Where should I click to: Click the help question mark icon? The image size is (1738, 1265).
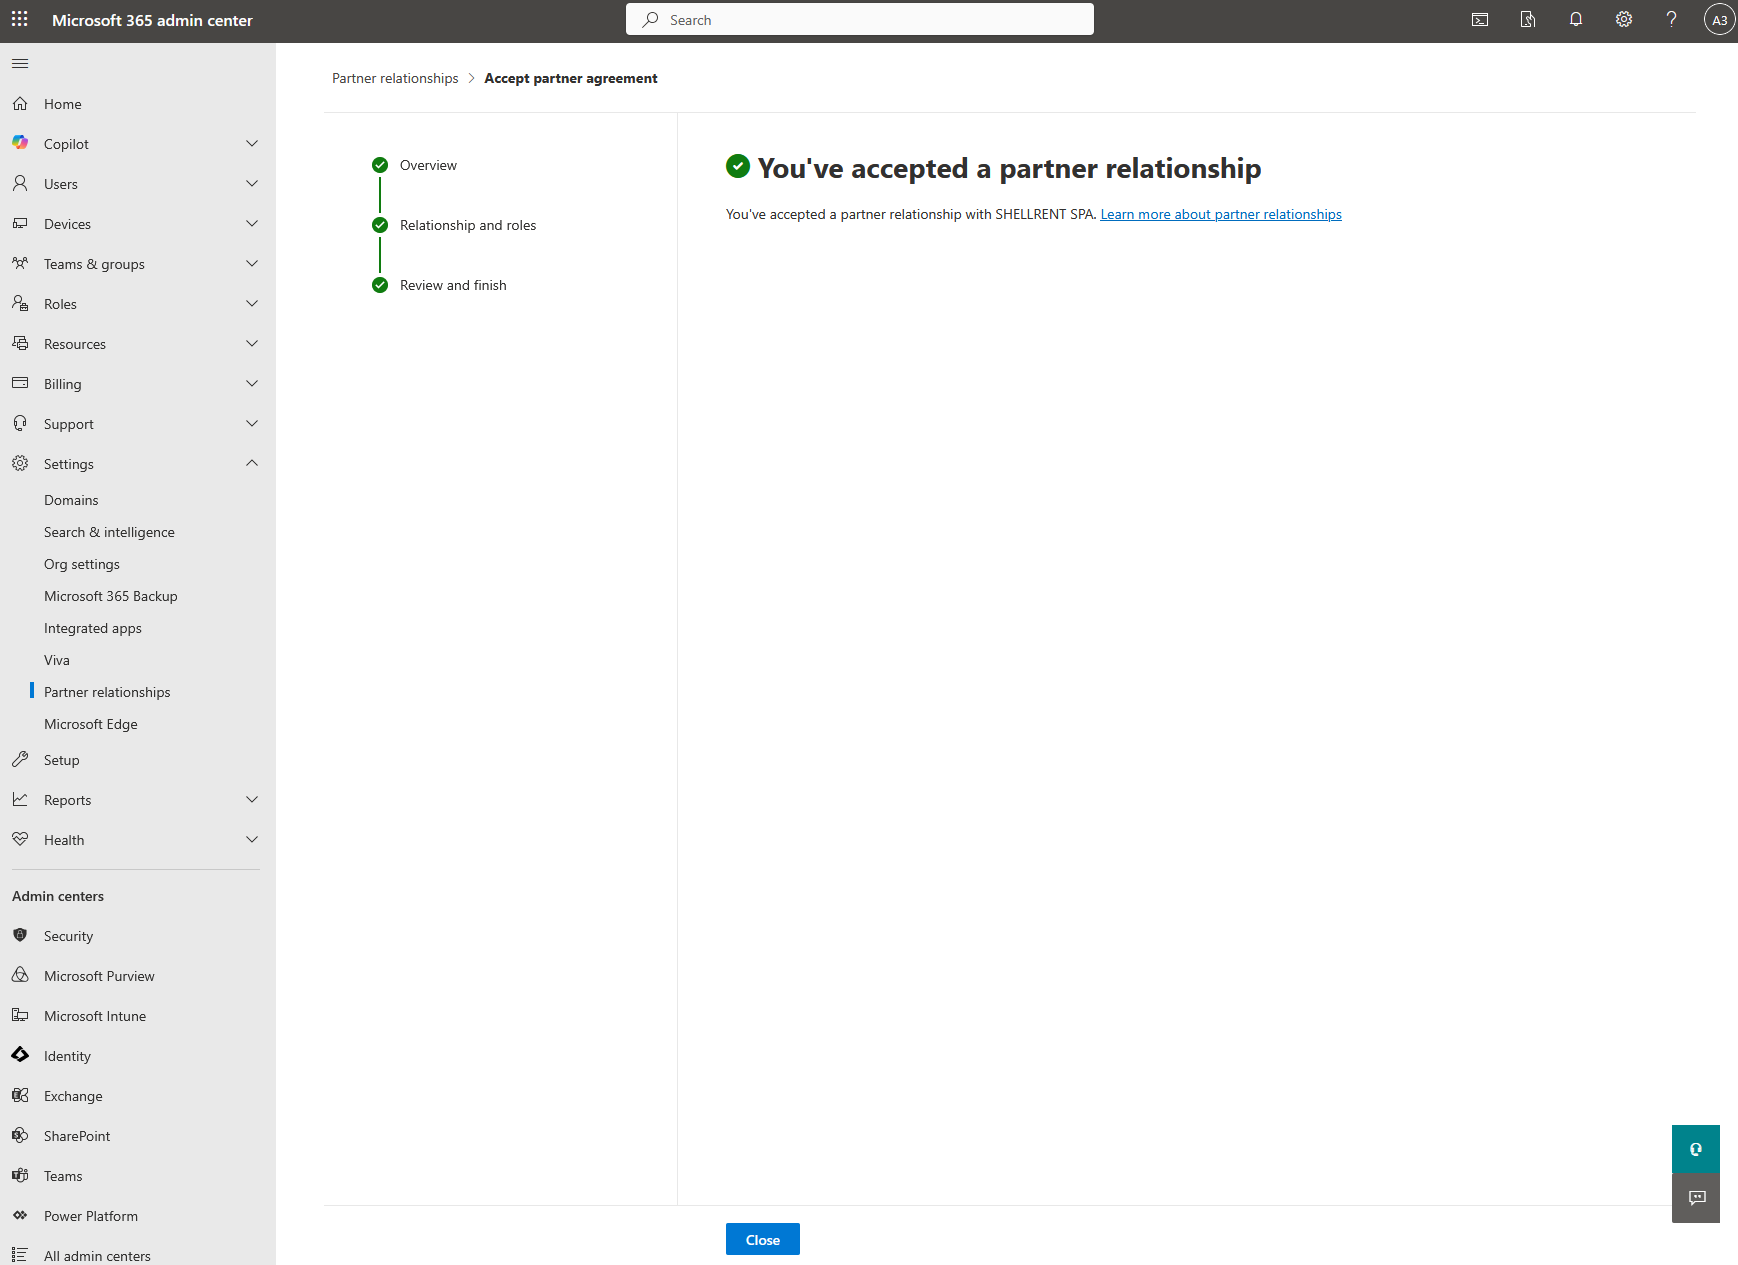click(1671, 20)
